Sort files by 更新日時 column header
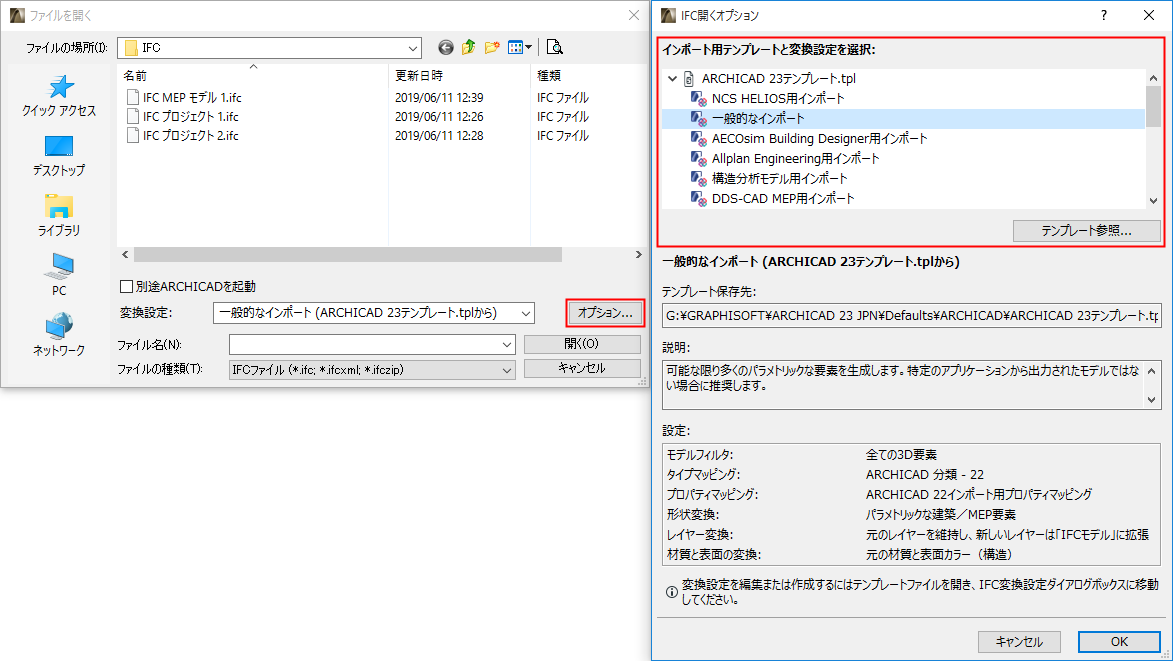Image resolution: width=1173 pixels, height=661 pixels. [x=419, y=76]
